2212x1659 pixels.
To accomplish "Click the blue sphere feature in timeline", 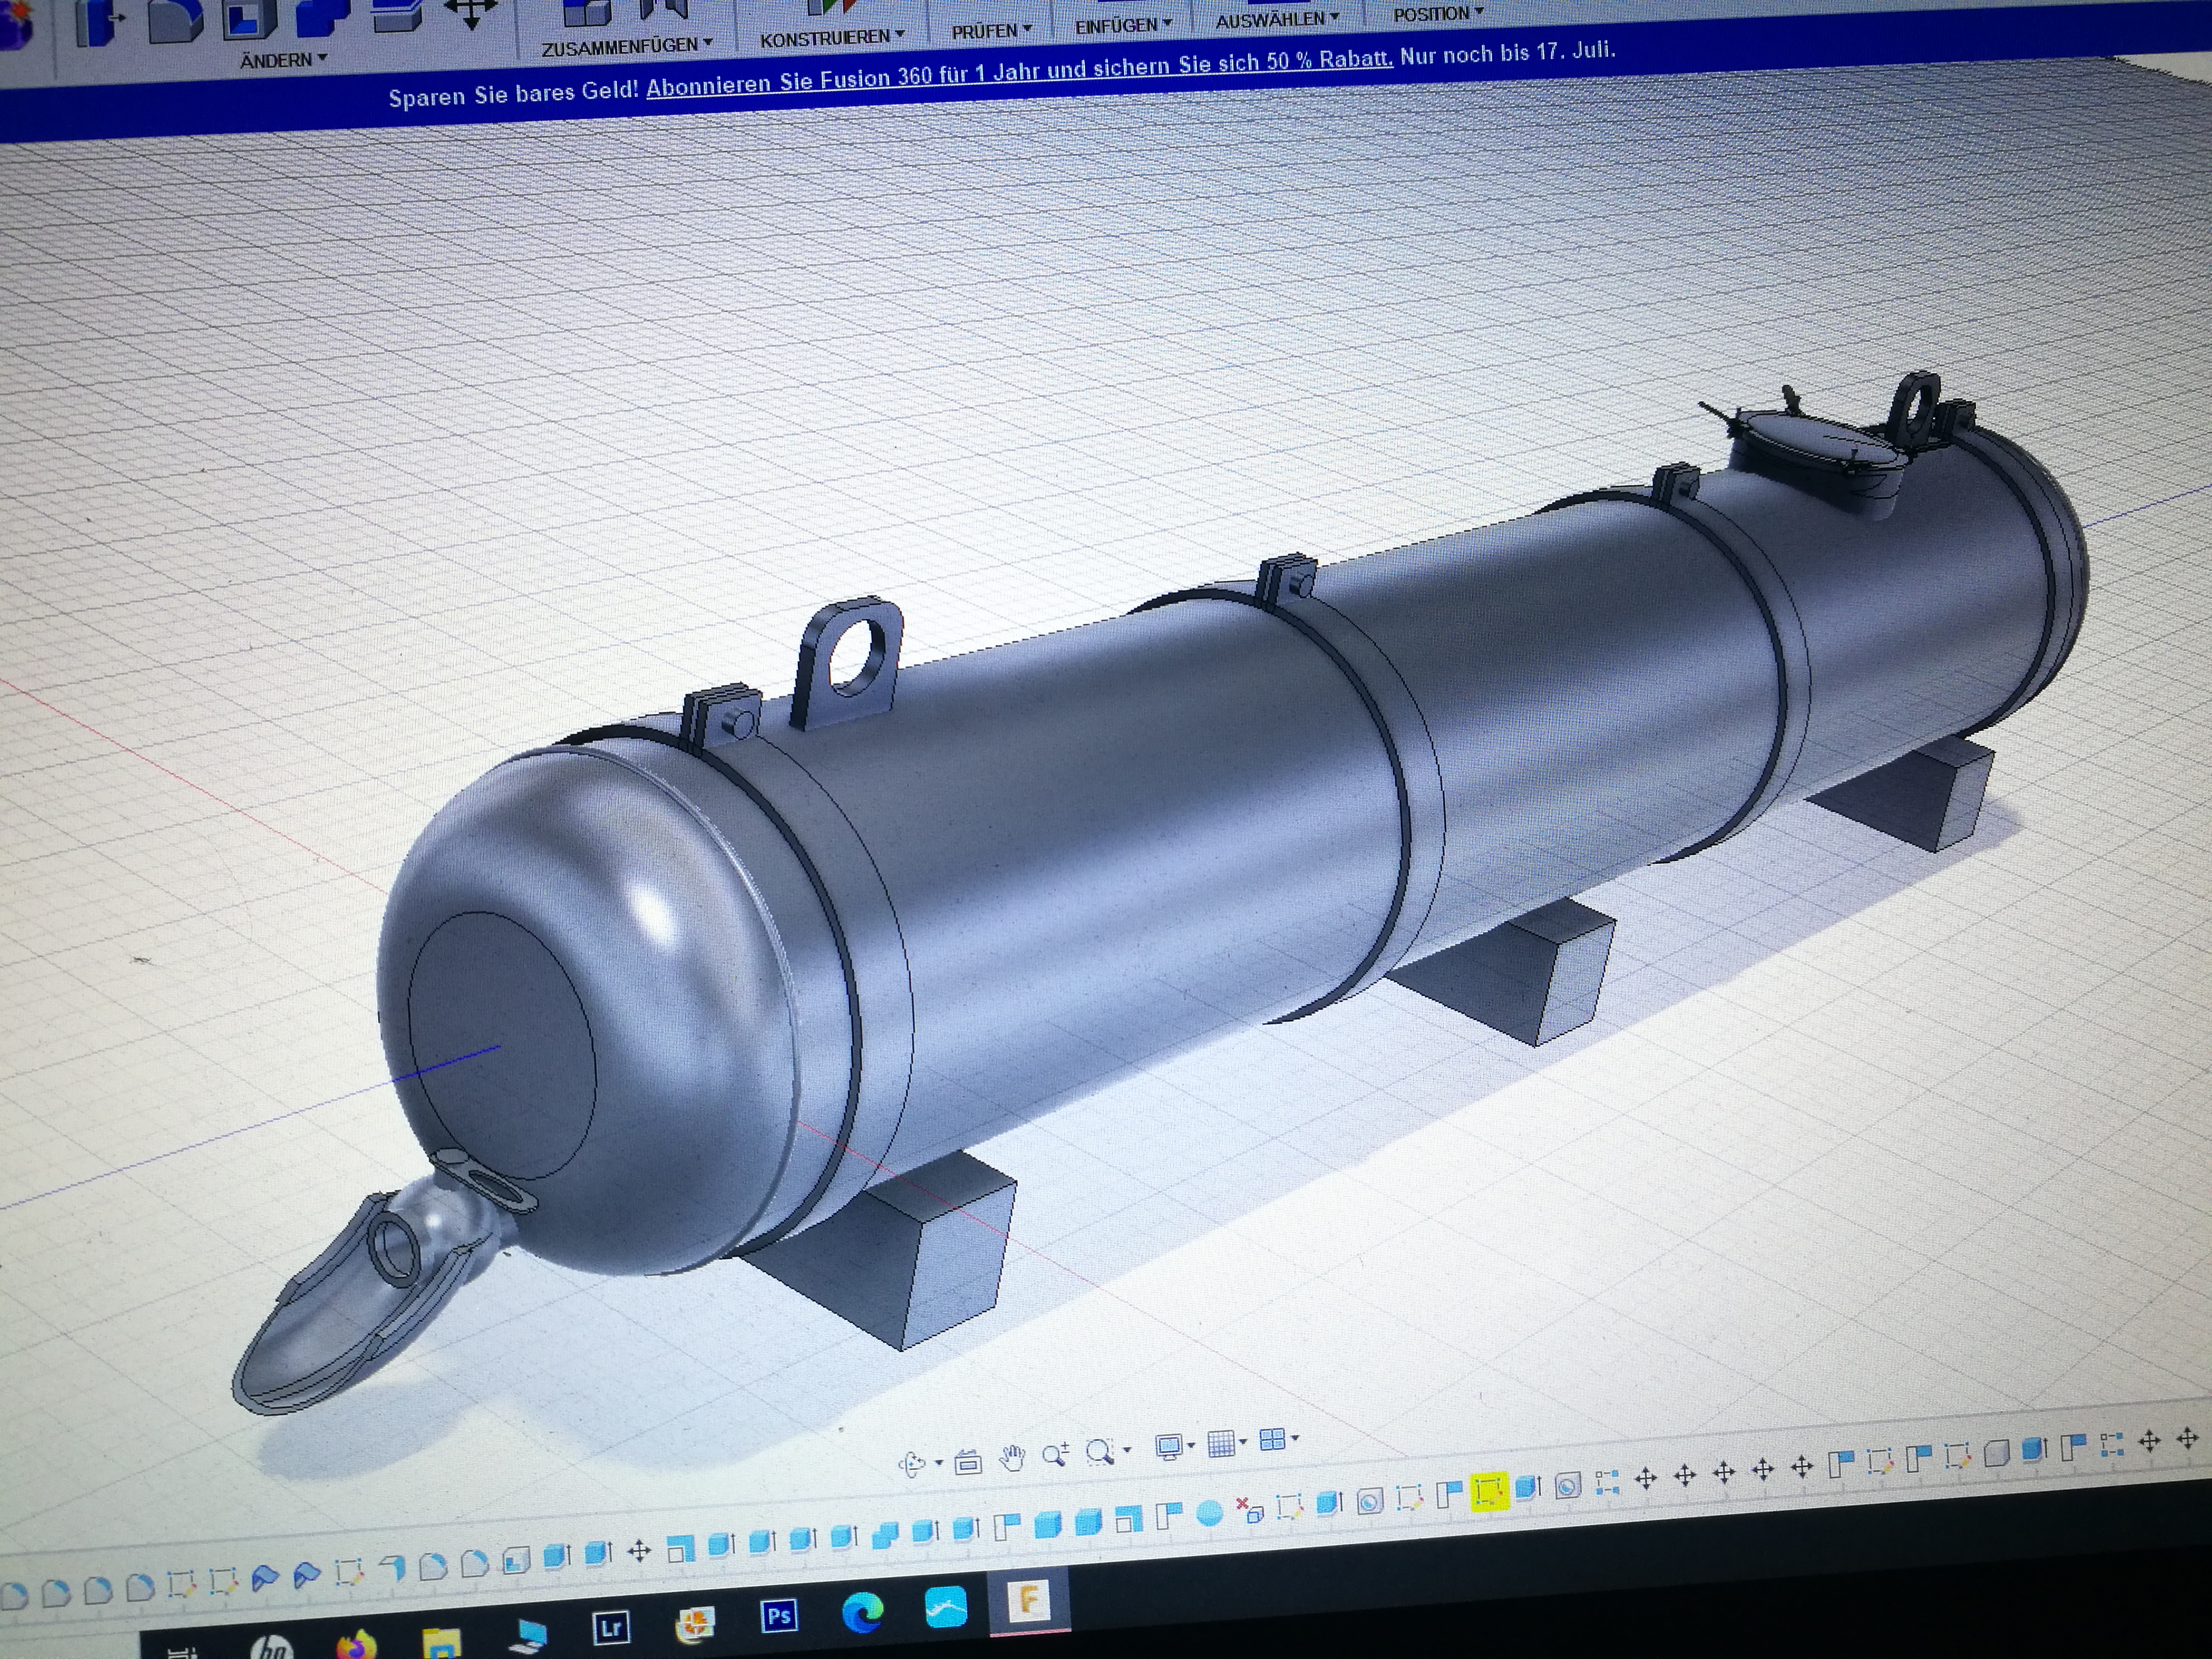I will [1210, 1514].
